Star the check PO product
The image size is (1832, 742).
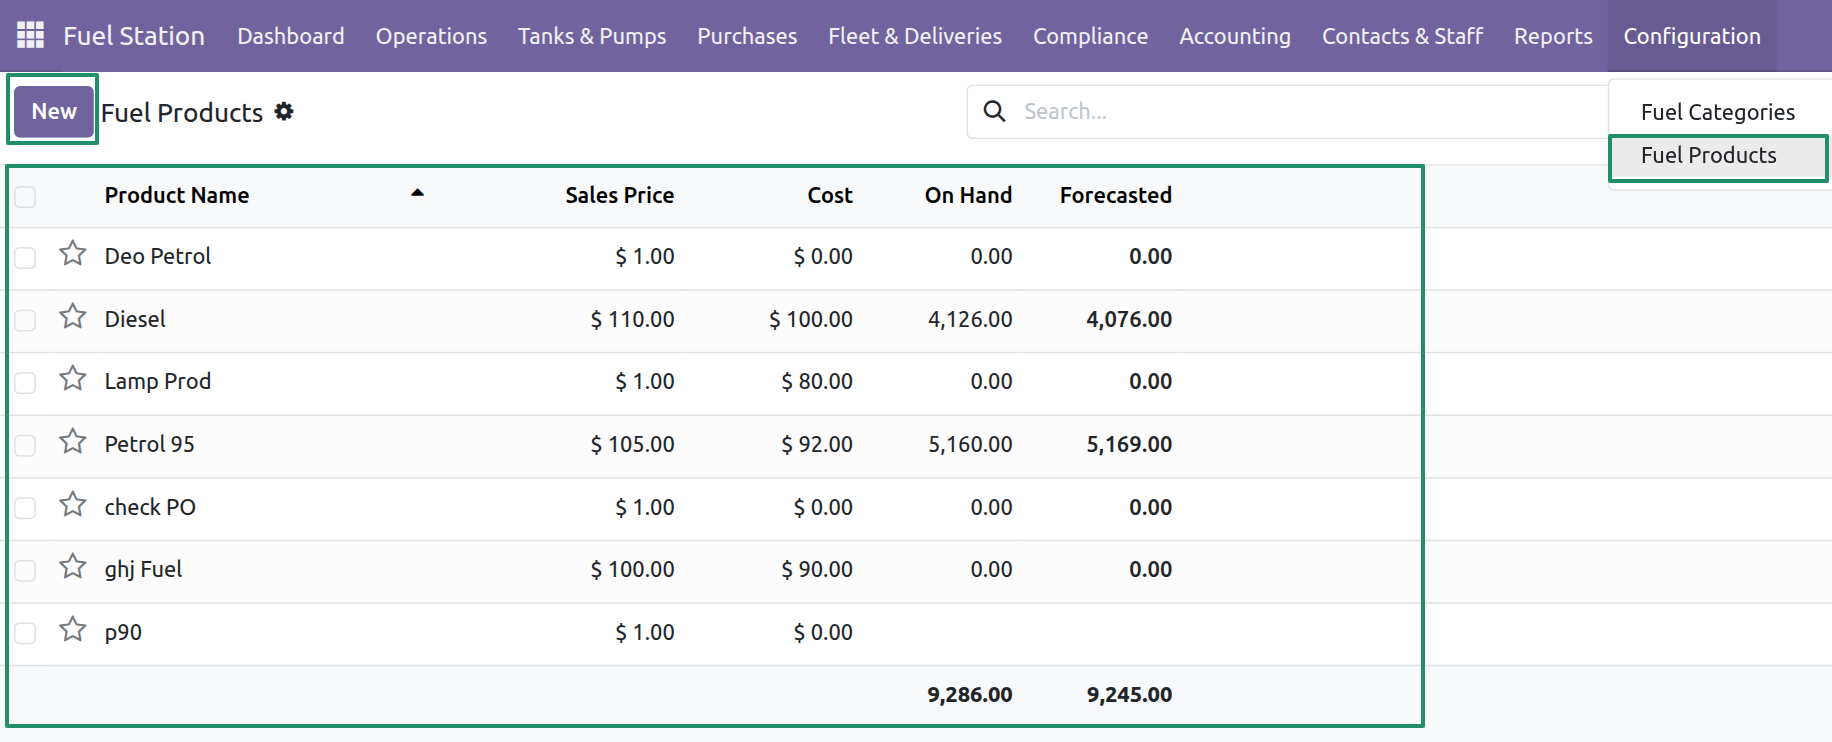[x=73, y=505]
